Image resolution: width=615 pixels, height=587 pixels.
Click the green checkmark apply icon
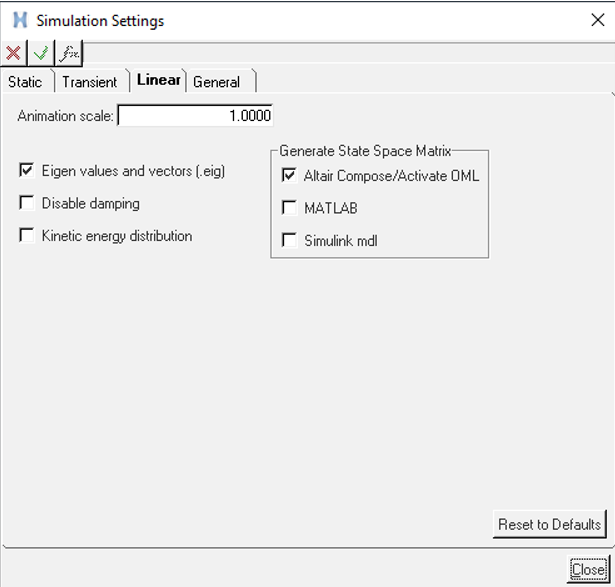41,54
